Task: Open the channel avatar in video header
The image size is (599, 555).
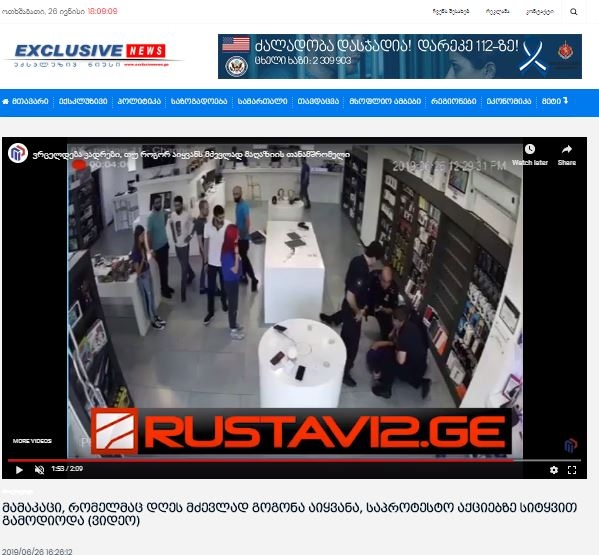Action: (x=18, y=153)
